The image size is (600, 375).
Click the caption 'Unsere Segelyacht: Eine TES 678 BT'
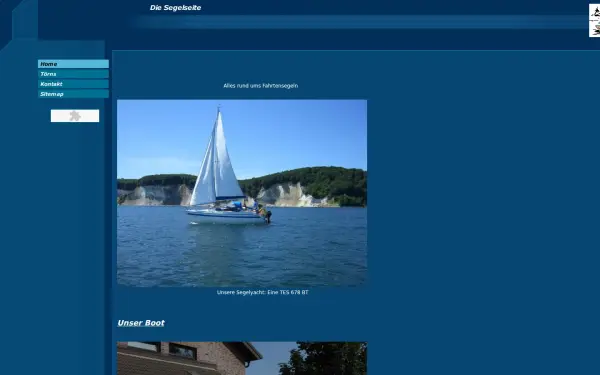click(262, 292)
